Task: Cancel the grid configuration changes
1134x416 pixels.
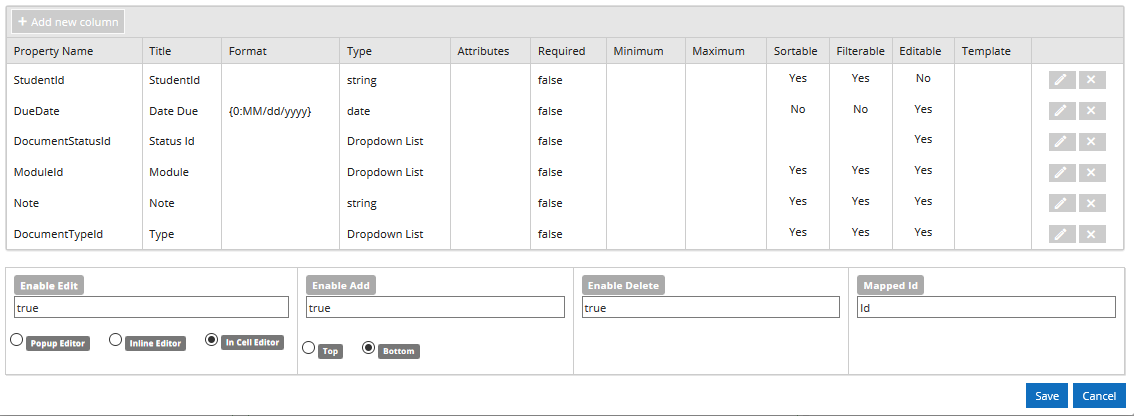Action: point(1099,396)
